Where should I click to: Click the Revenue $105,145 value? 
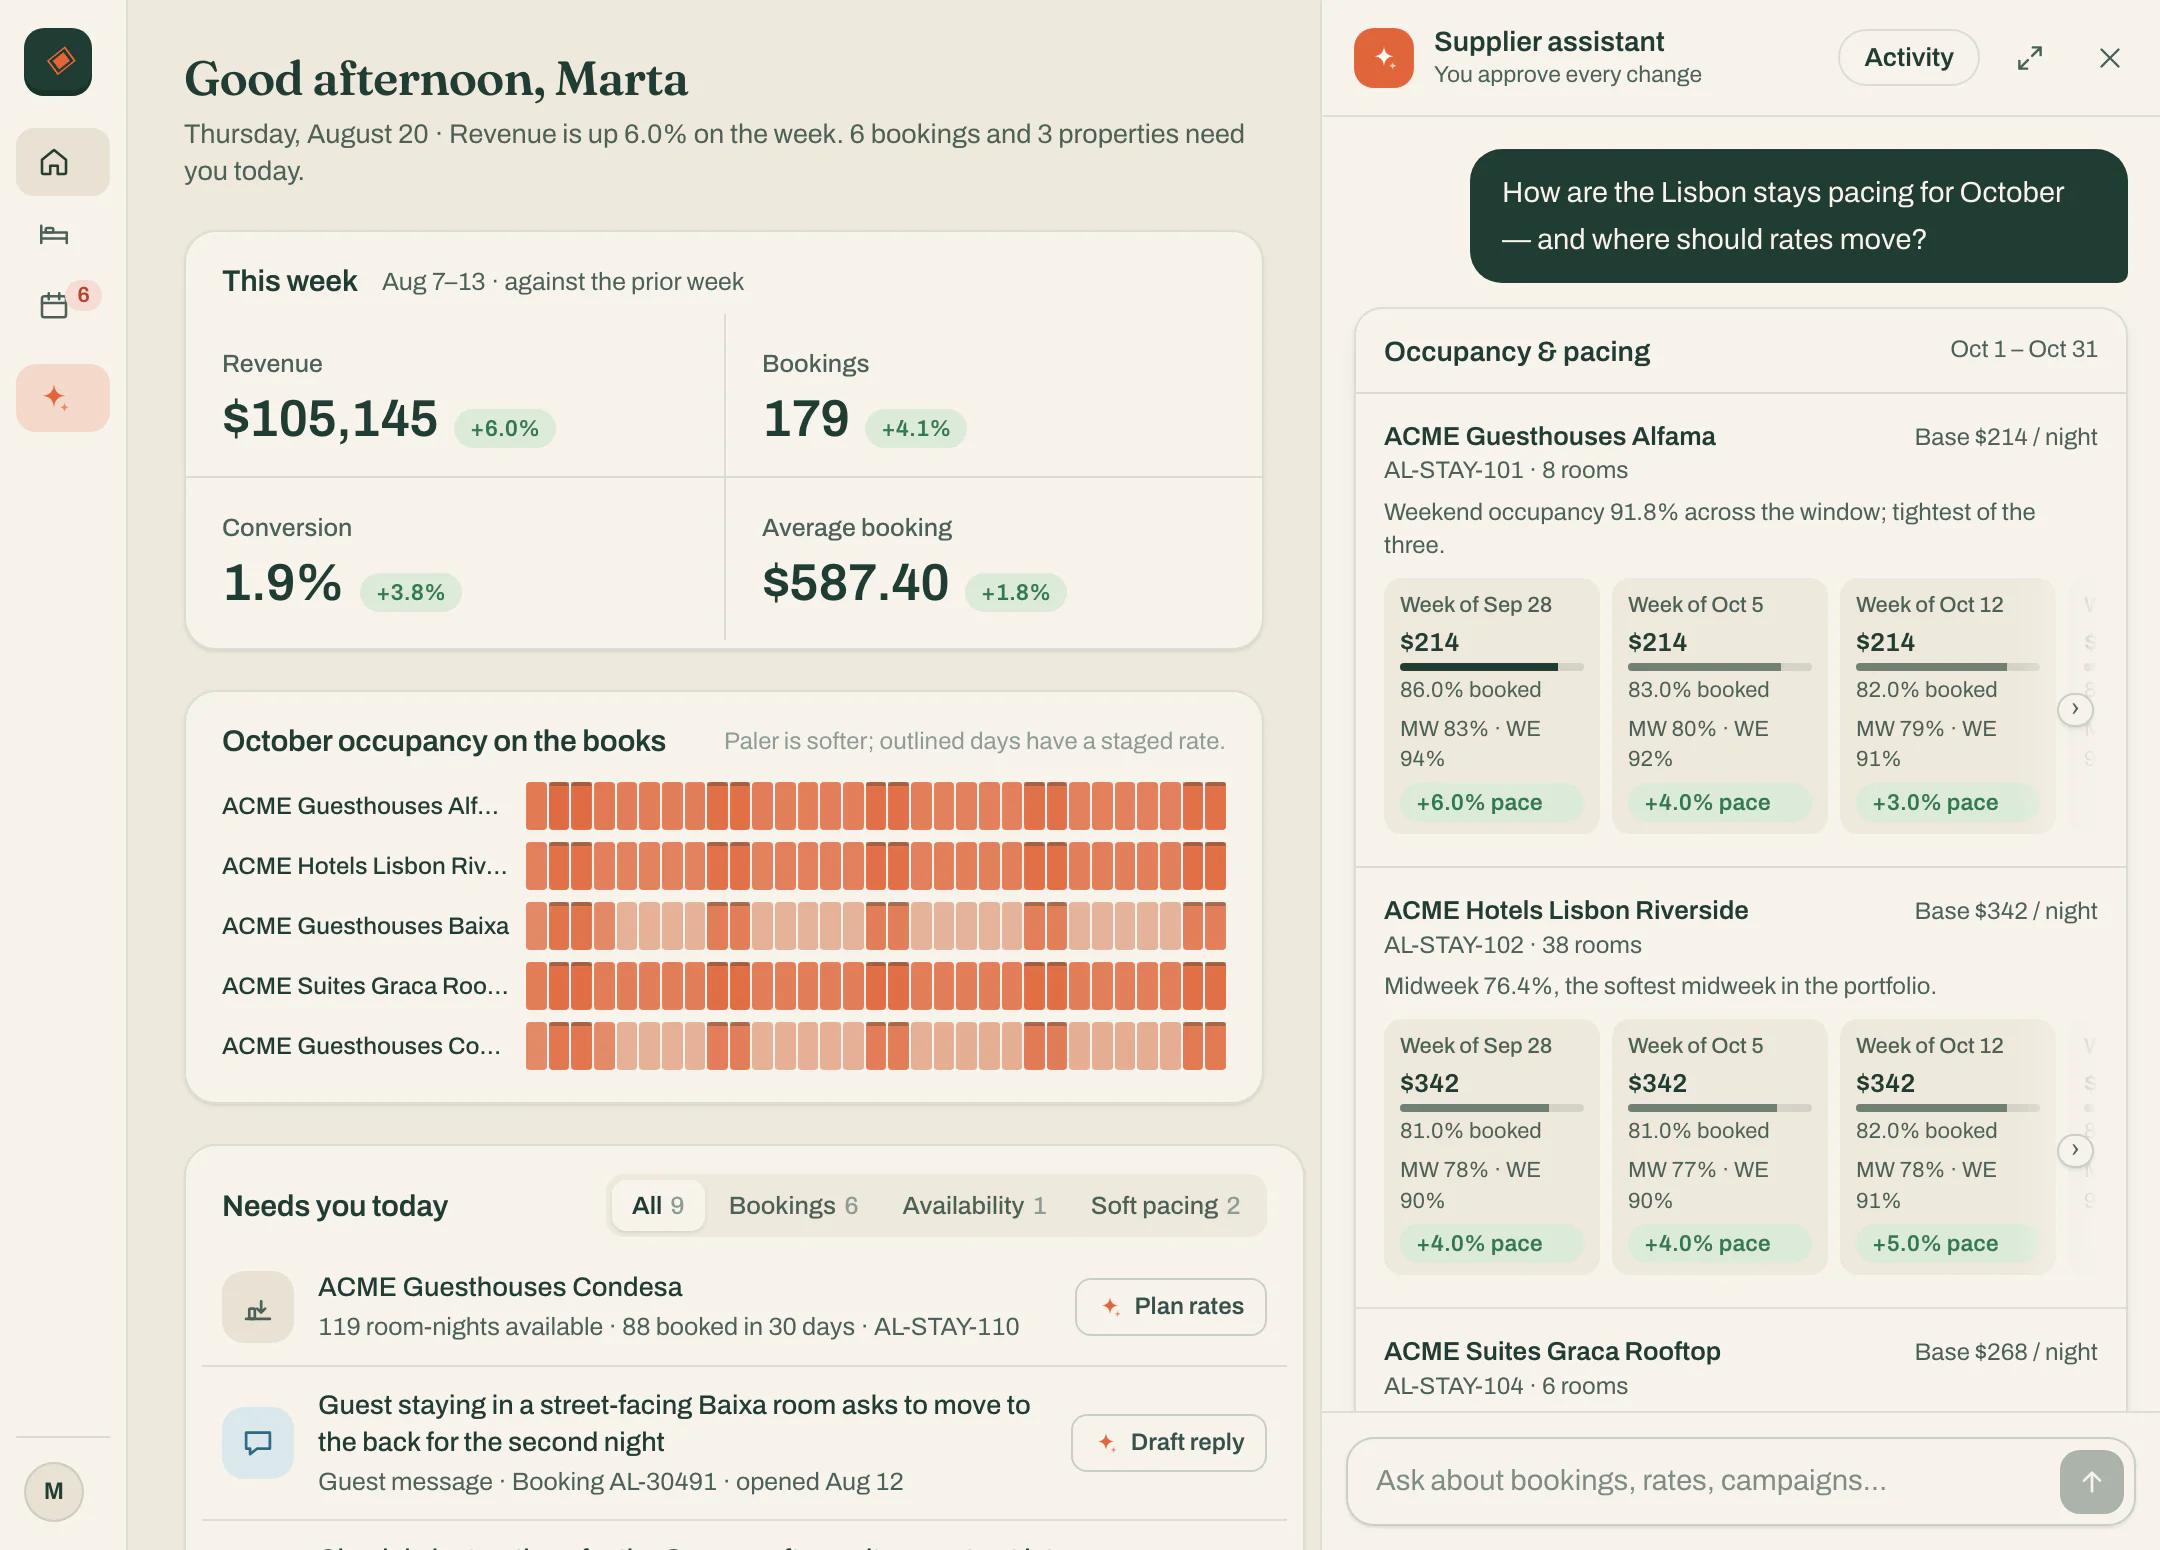[x=330, y=419]
